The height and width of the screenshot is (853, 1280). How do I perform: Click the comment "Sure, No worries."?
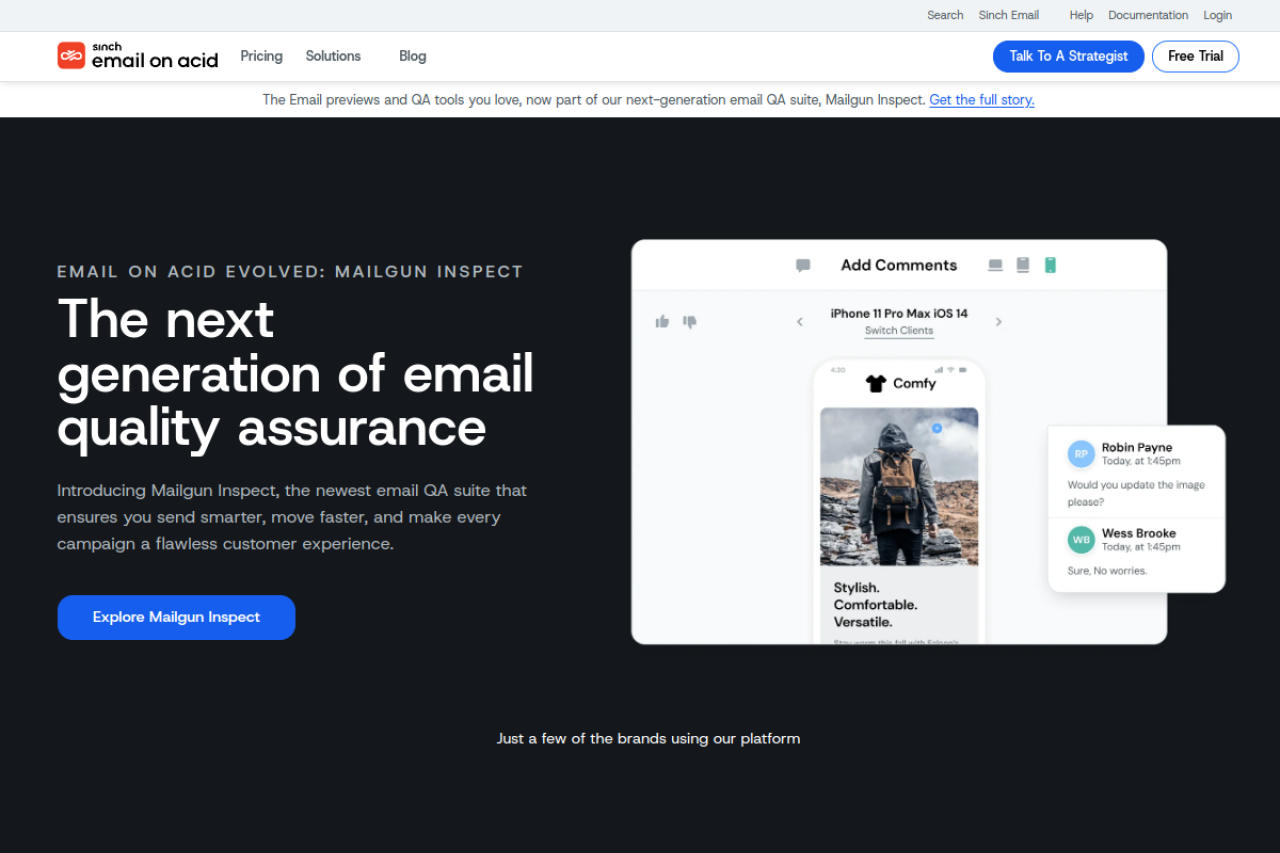point(1107,571)
